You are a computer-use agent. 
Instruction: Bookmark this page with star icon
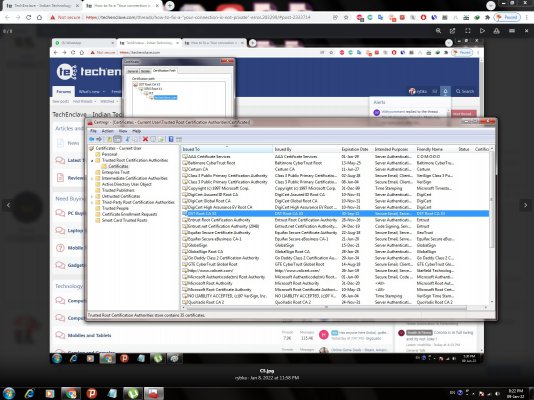tap(346, 17)
